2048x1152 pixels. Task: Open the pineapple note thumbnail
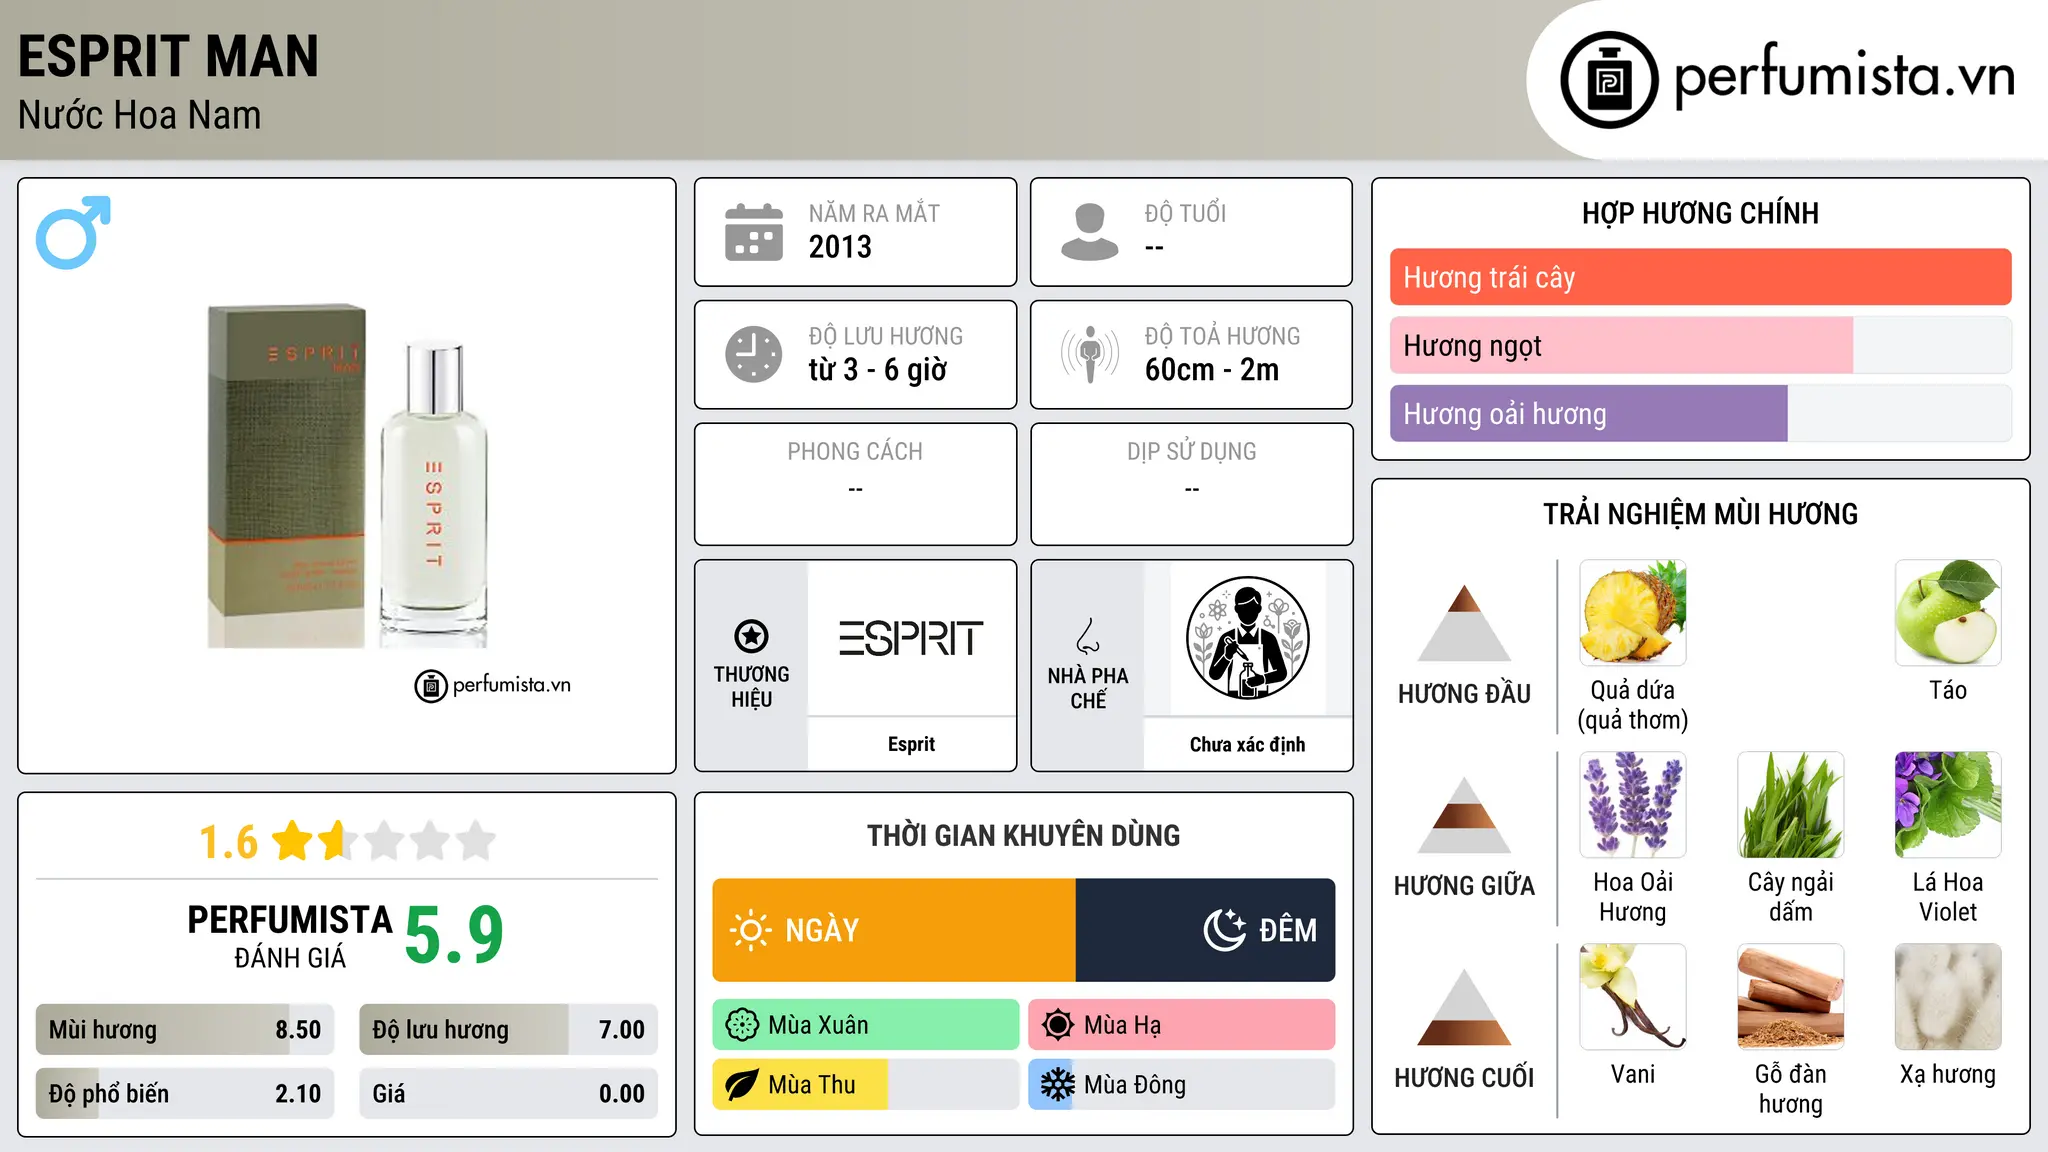pyautogui.click(x=1633, y=613)
